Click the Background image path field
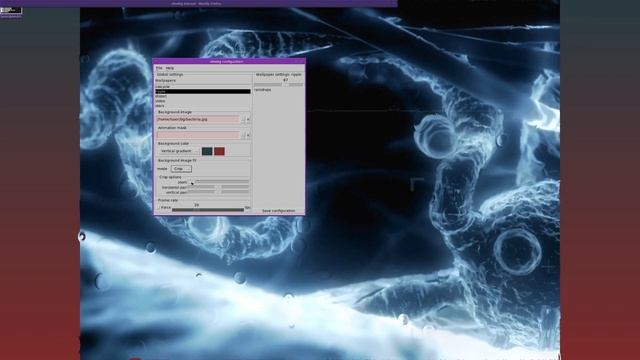Viewport: 640px width, 360px height. pos(199,119)
